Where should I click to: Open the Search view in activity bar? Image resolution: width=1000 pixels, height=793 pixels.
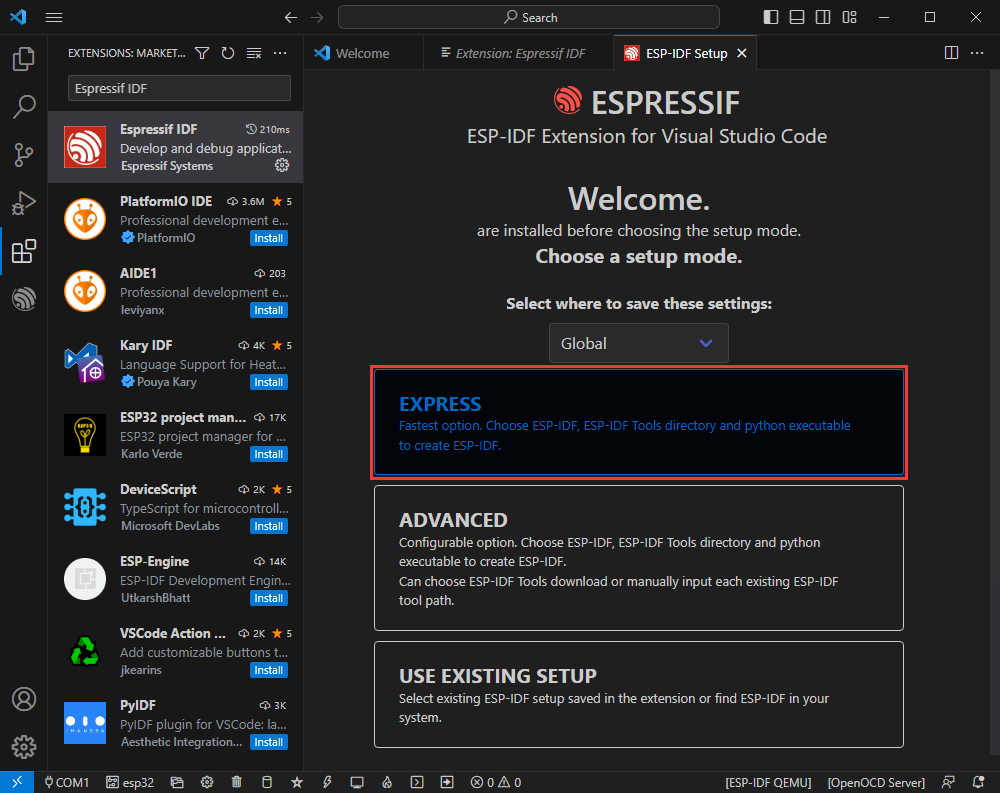[24, 107]
